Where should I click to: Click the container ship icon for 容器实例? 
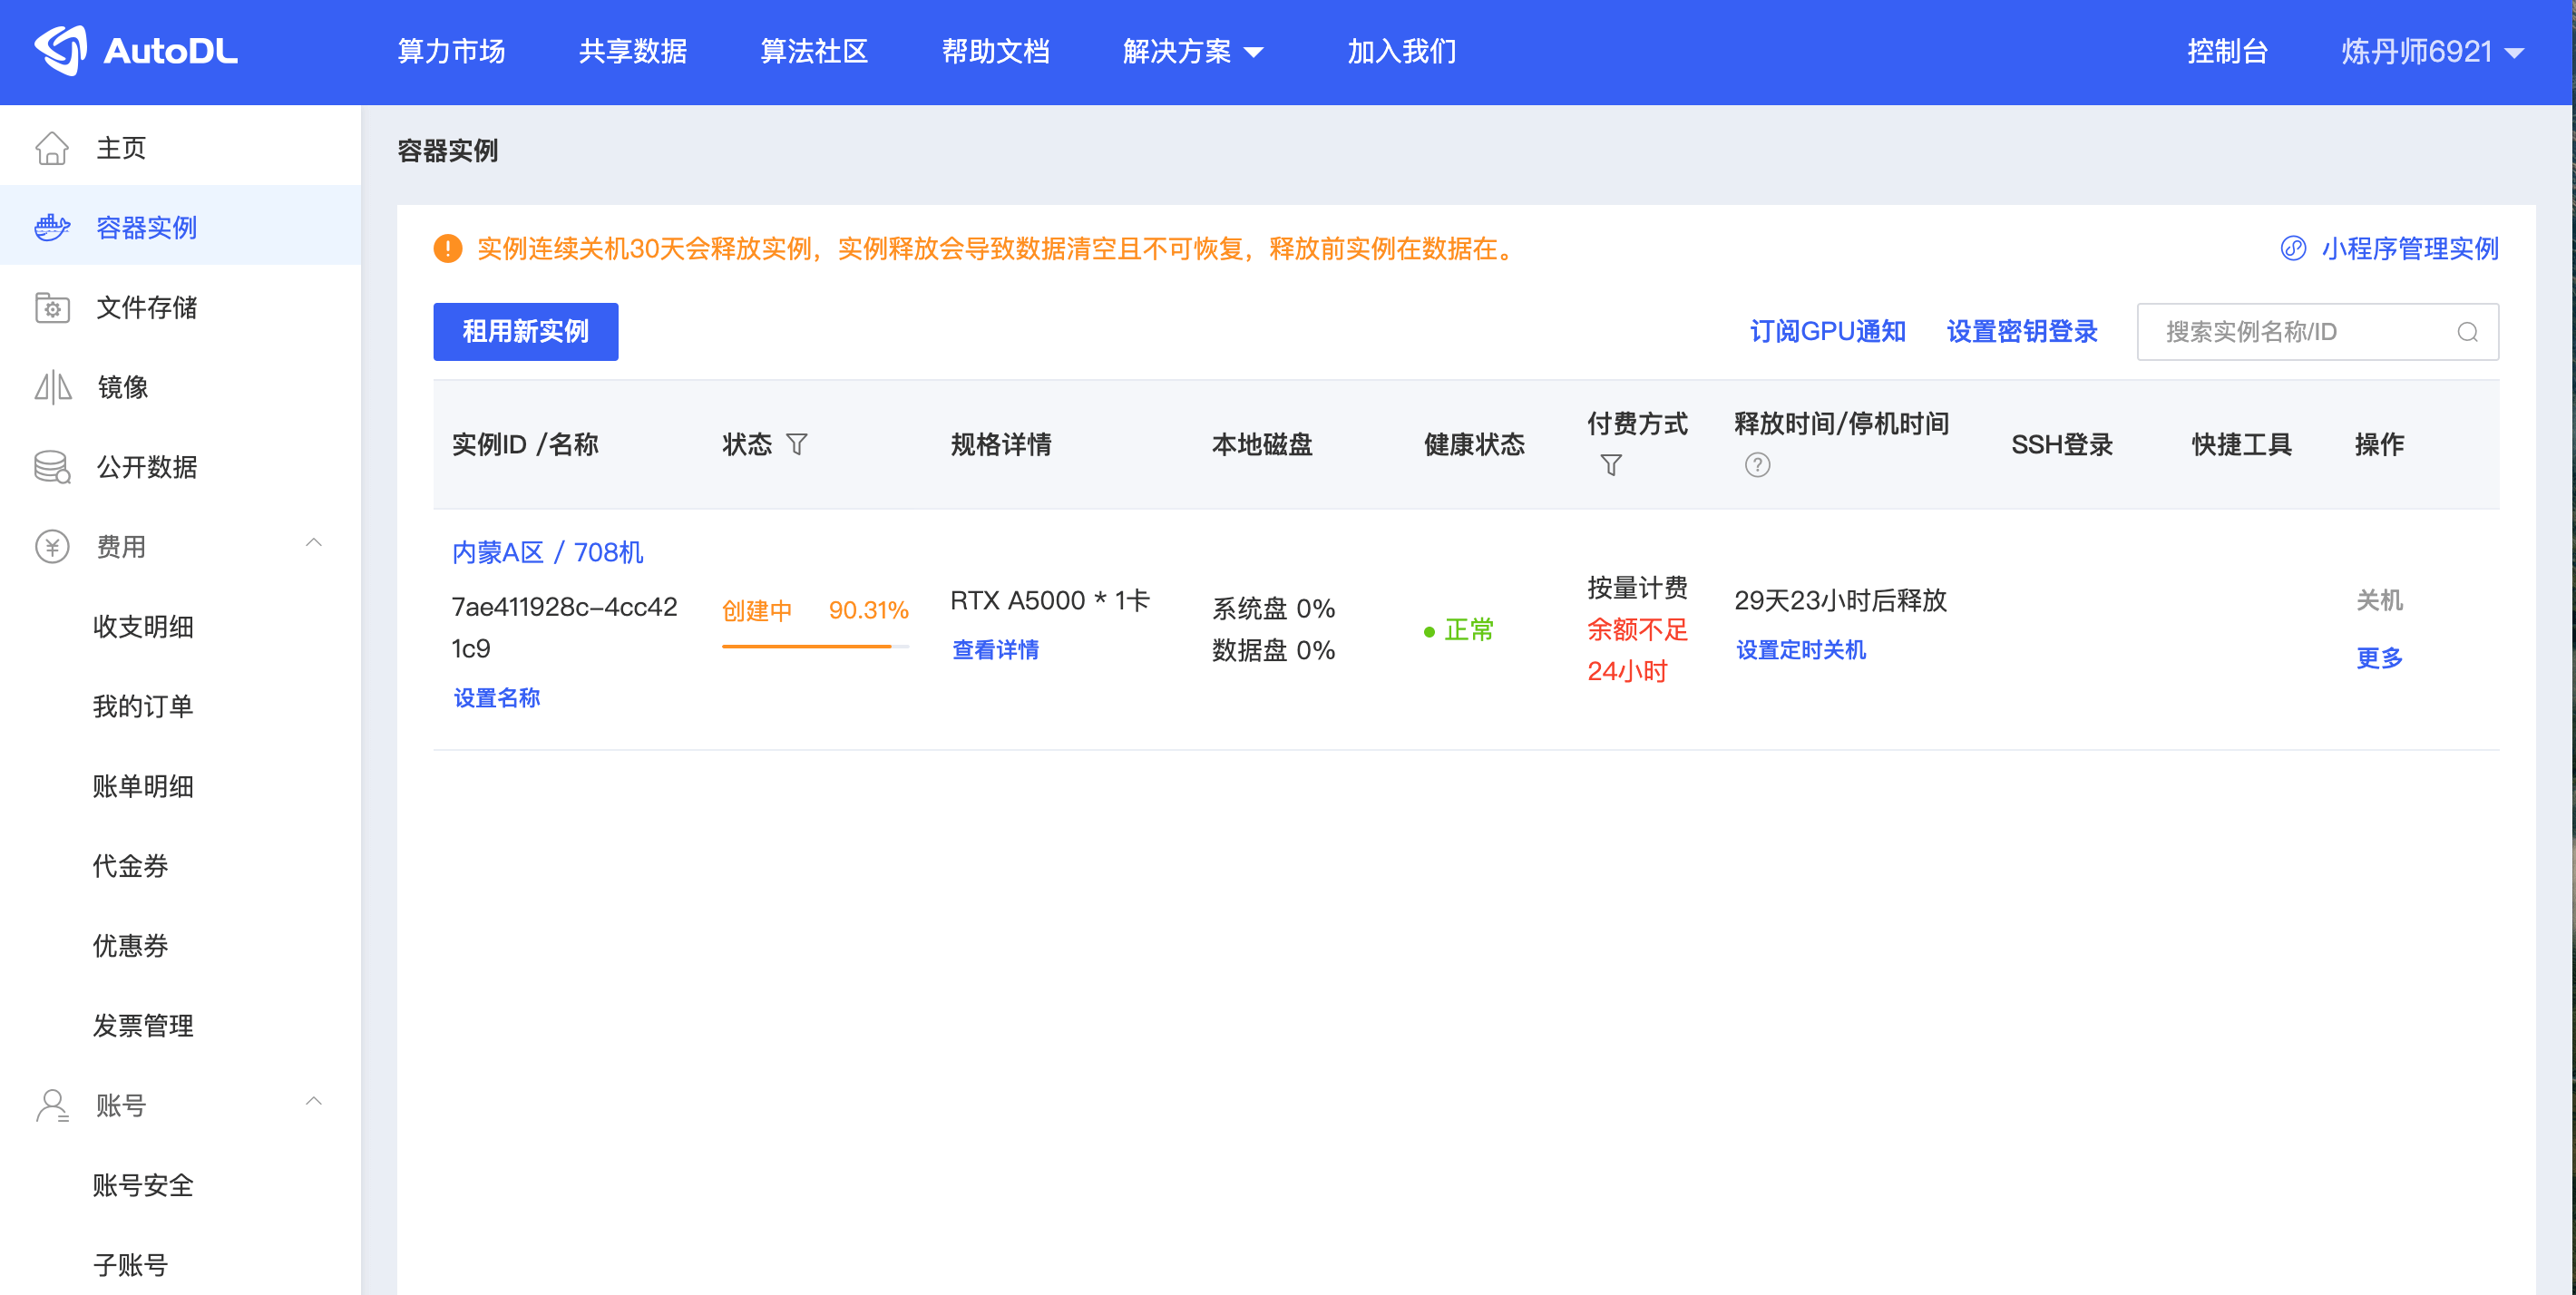point(52,228)
